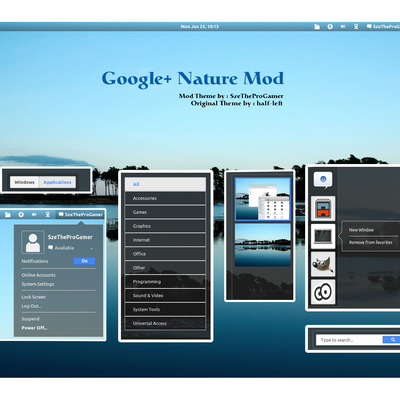This screenshot has height=400, width=400.
Task: Select the highlighted workspace thumbnail with windows
Action: pos(263,199)
